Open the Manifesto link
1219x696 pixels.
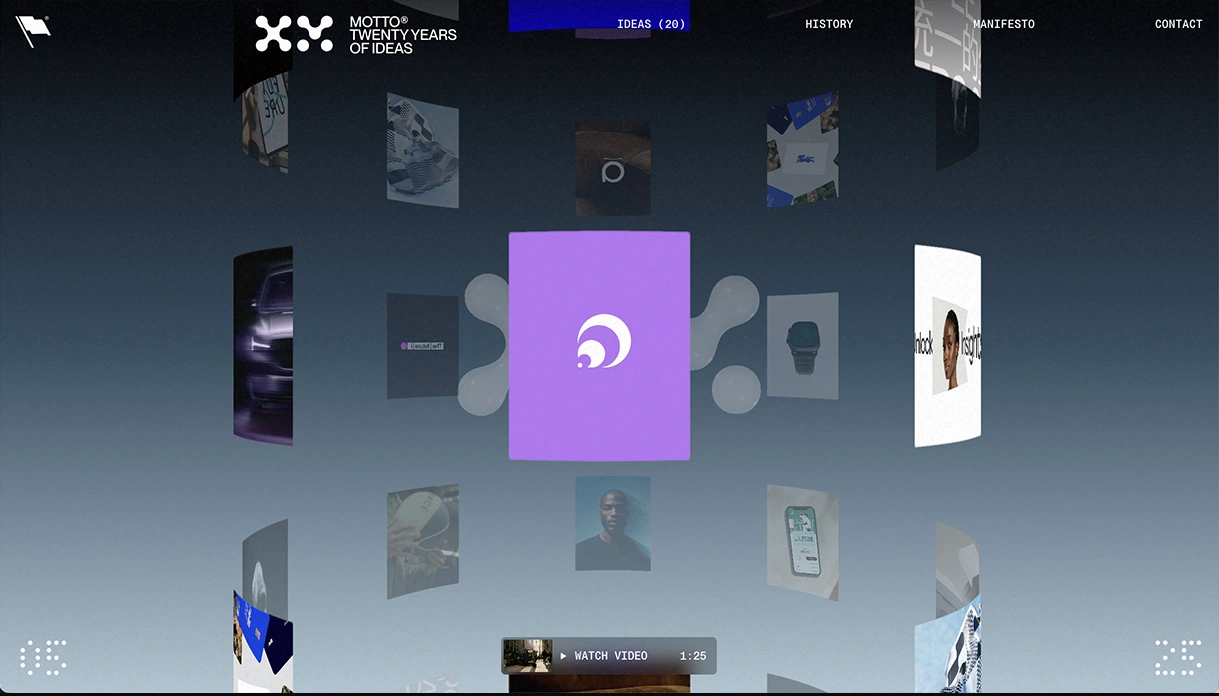tap(1004, 24)
